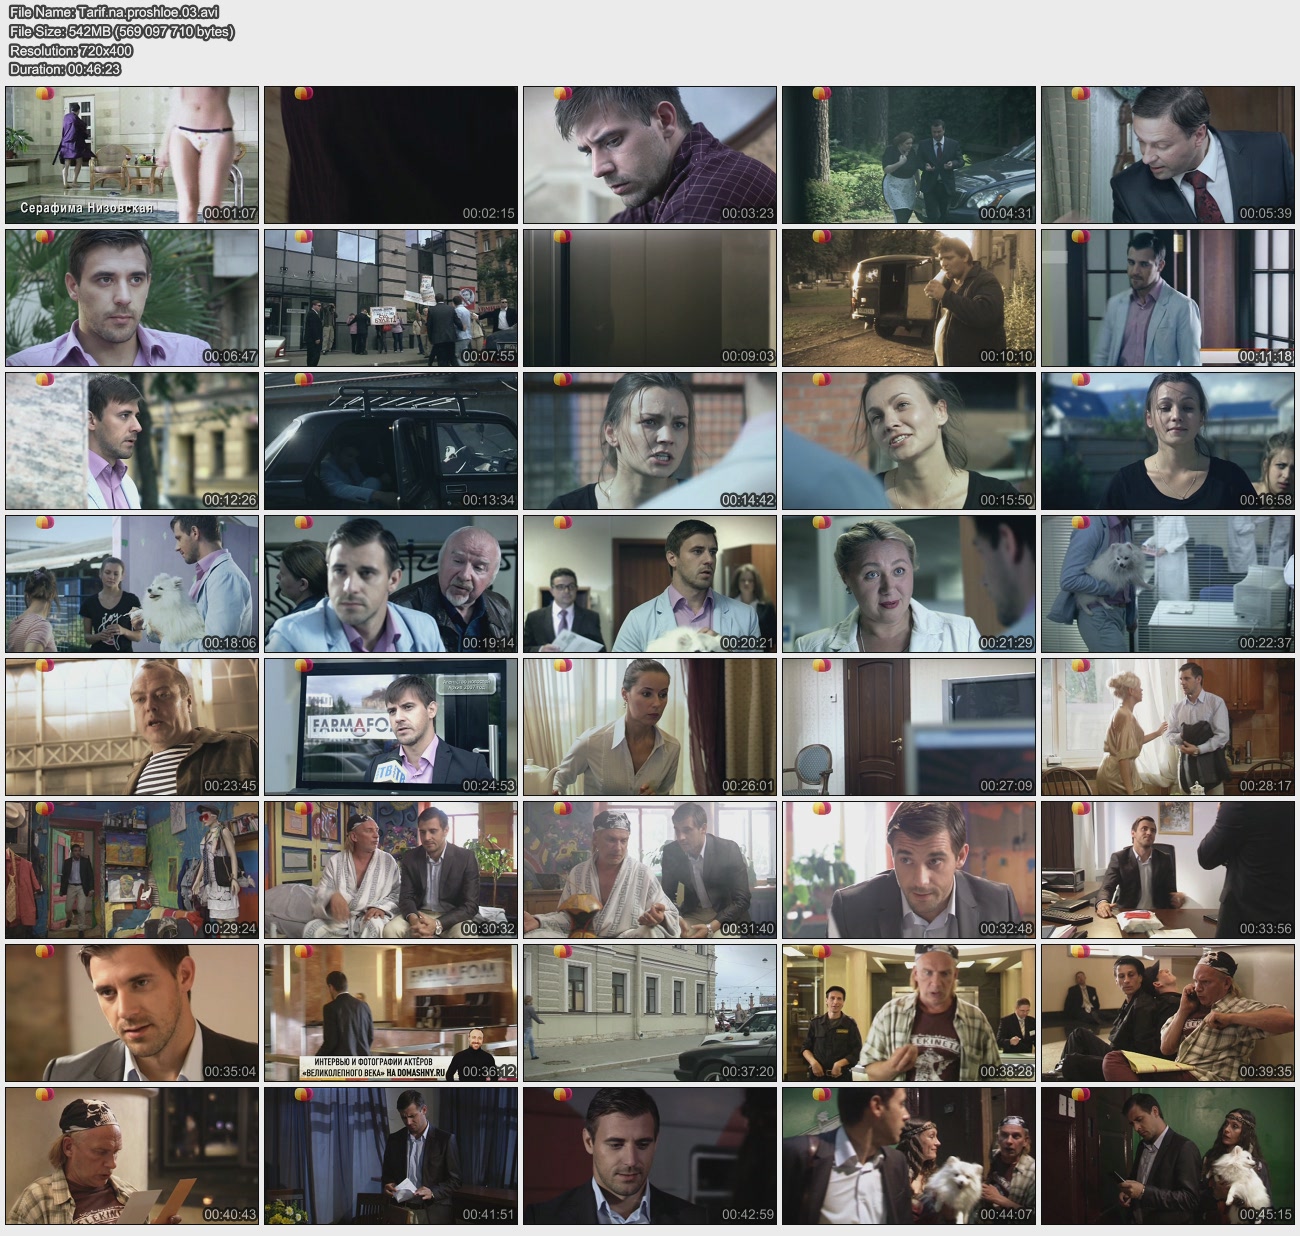Click the white dog thumbnail at 00:18:06
Screen dimensions: 1300x1236
(132, 584)
